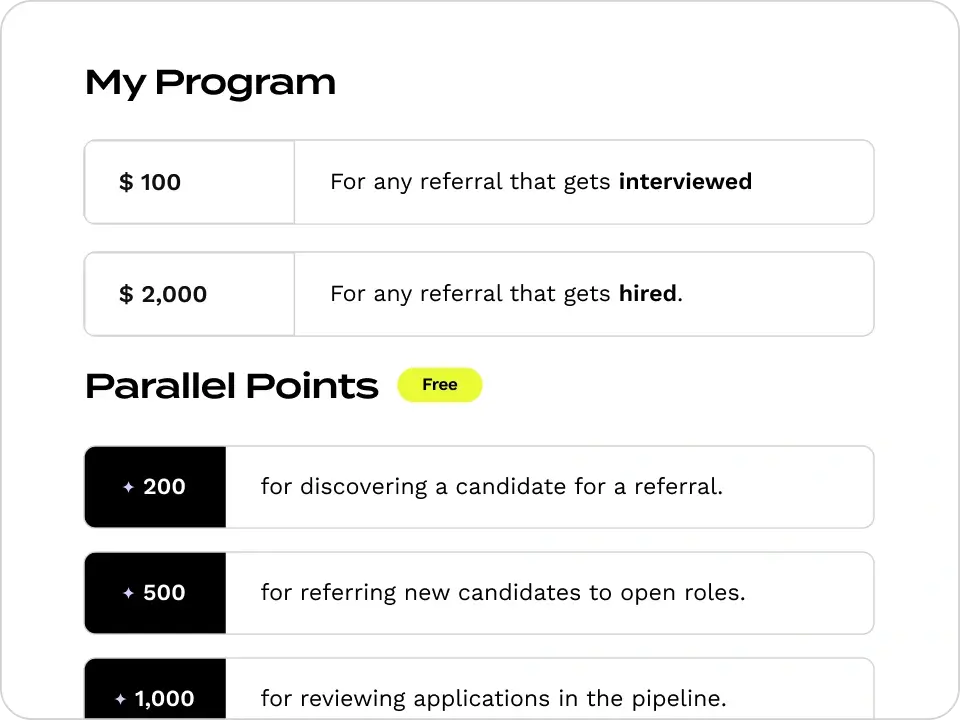Select the 200 points black tile
This screenshot has height=720, width=960.
155,487
